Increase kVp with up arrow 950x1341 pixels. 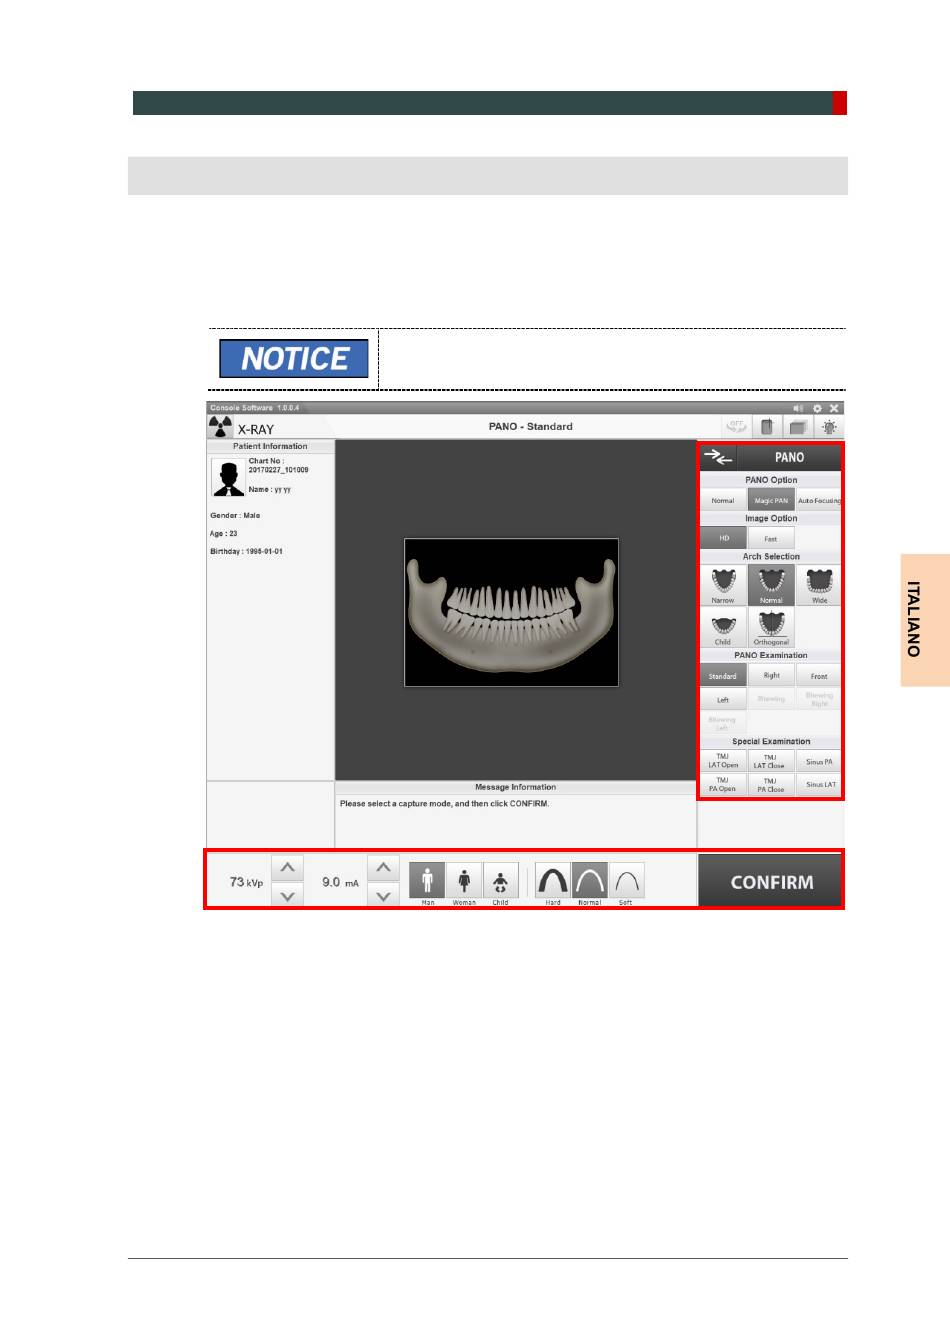[287, 867]
